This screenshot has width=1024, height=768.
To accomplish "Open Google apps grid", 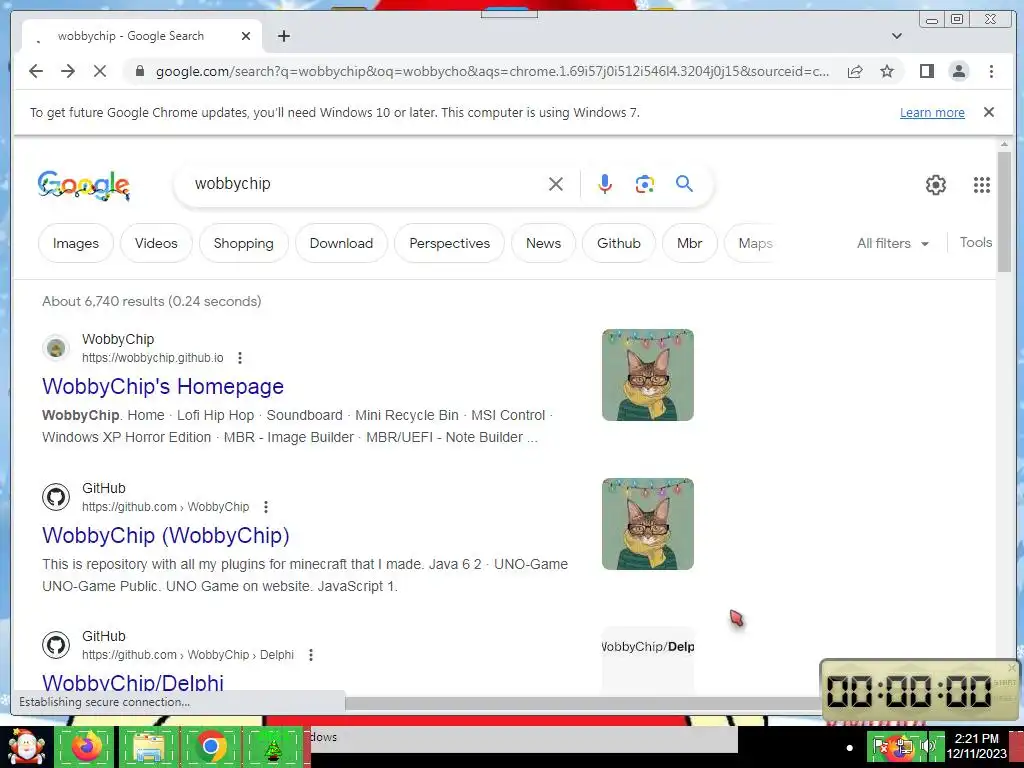I will 982,185.
